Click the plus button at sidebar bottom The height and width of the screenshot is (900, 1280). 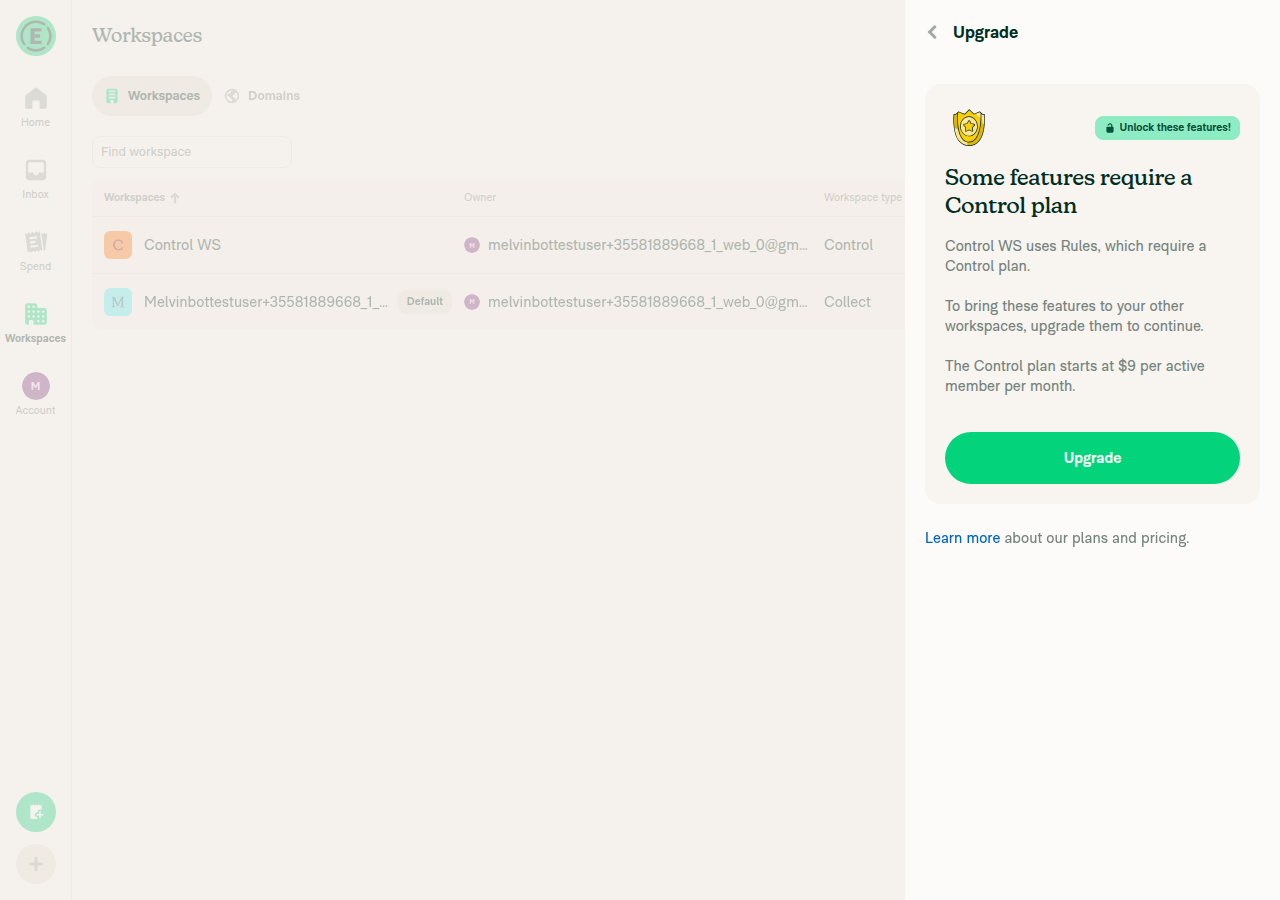(36, 864)
